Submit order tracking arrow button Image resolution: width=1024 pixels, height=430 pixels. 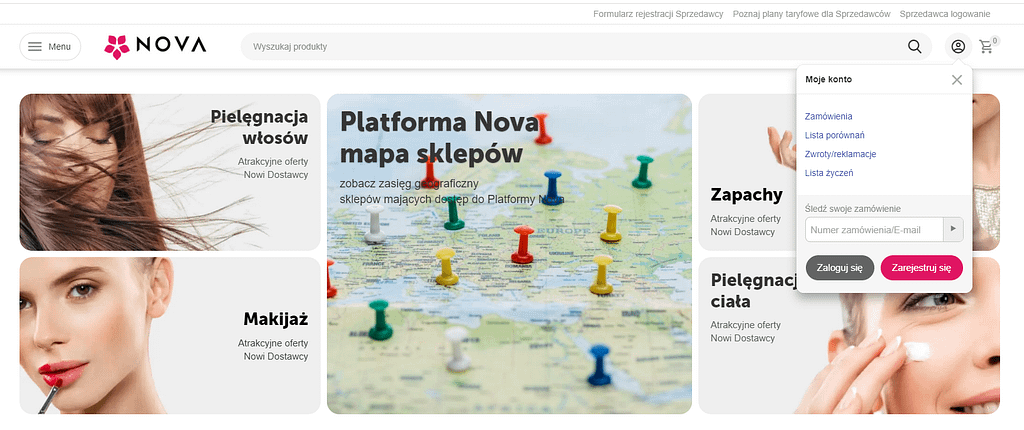coord(953,229)
